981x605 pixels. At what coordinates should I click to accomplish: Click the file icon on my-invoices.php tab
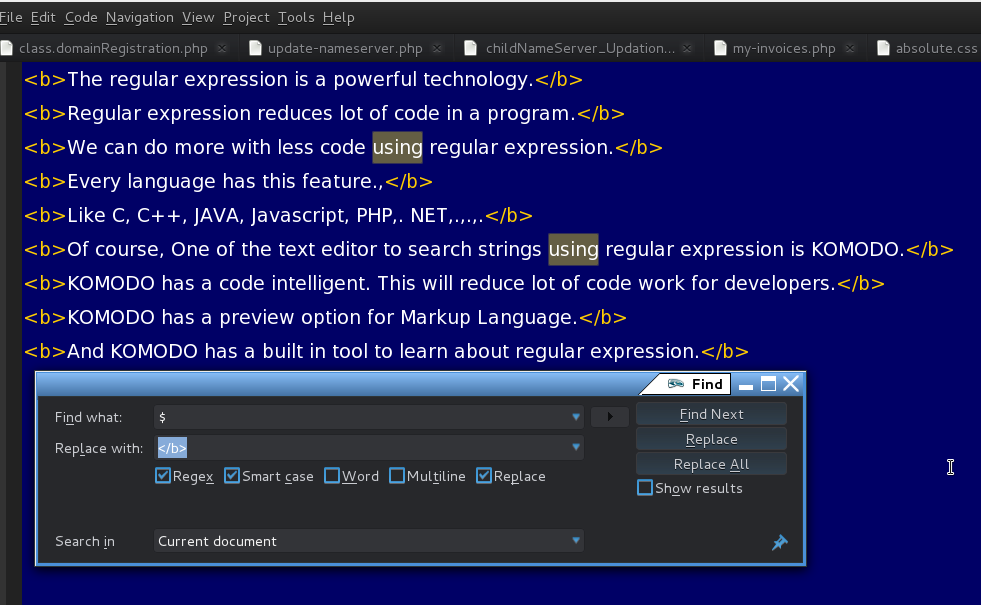coord(720,48)
